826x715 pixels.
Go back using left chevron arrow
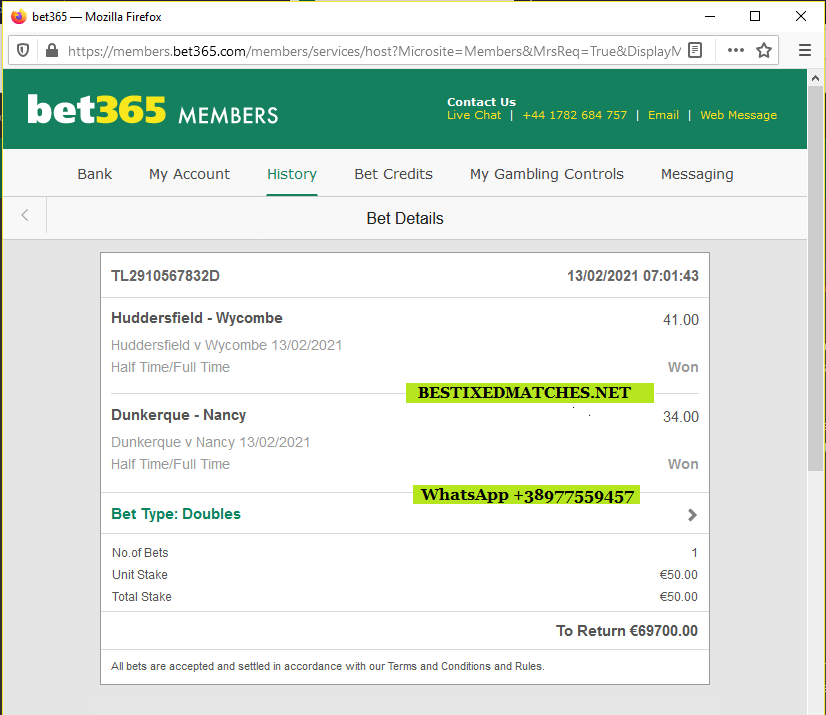coord(25,215)
